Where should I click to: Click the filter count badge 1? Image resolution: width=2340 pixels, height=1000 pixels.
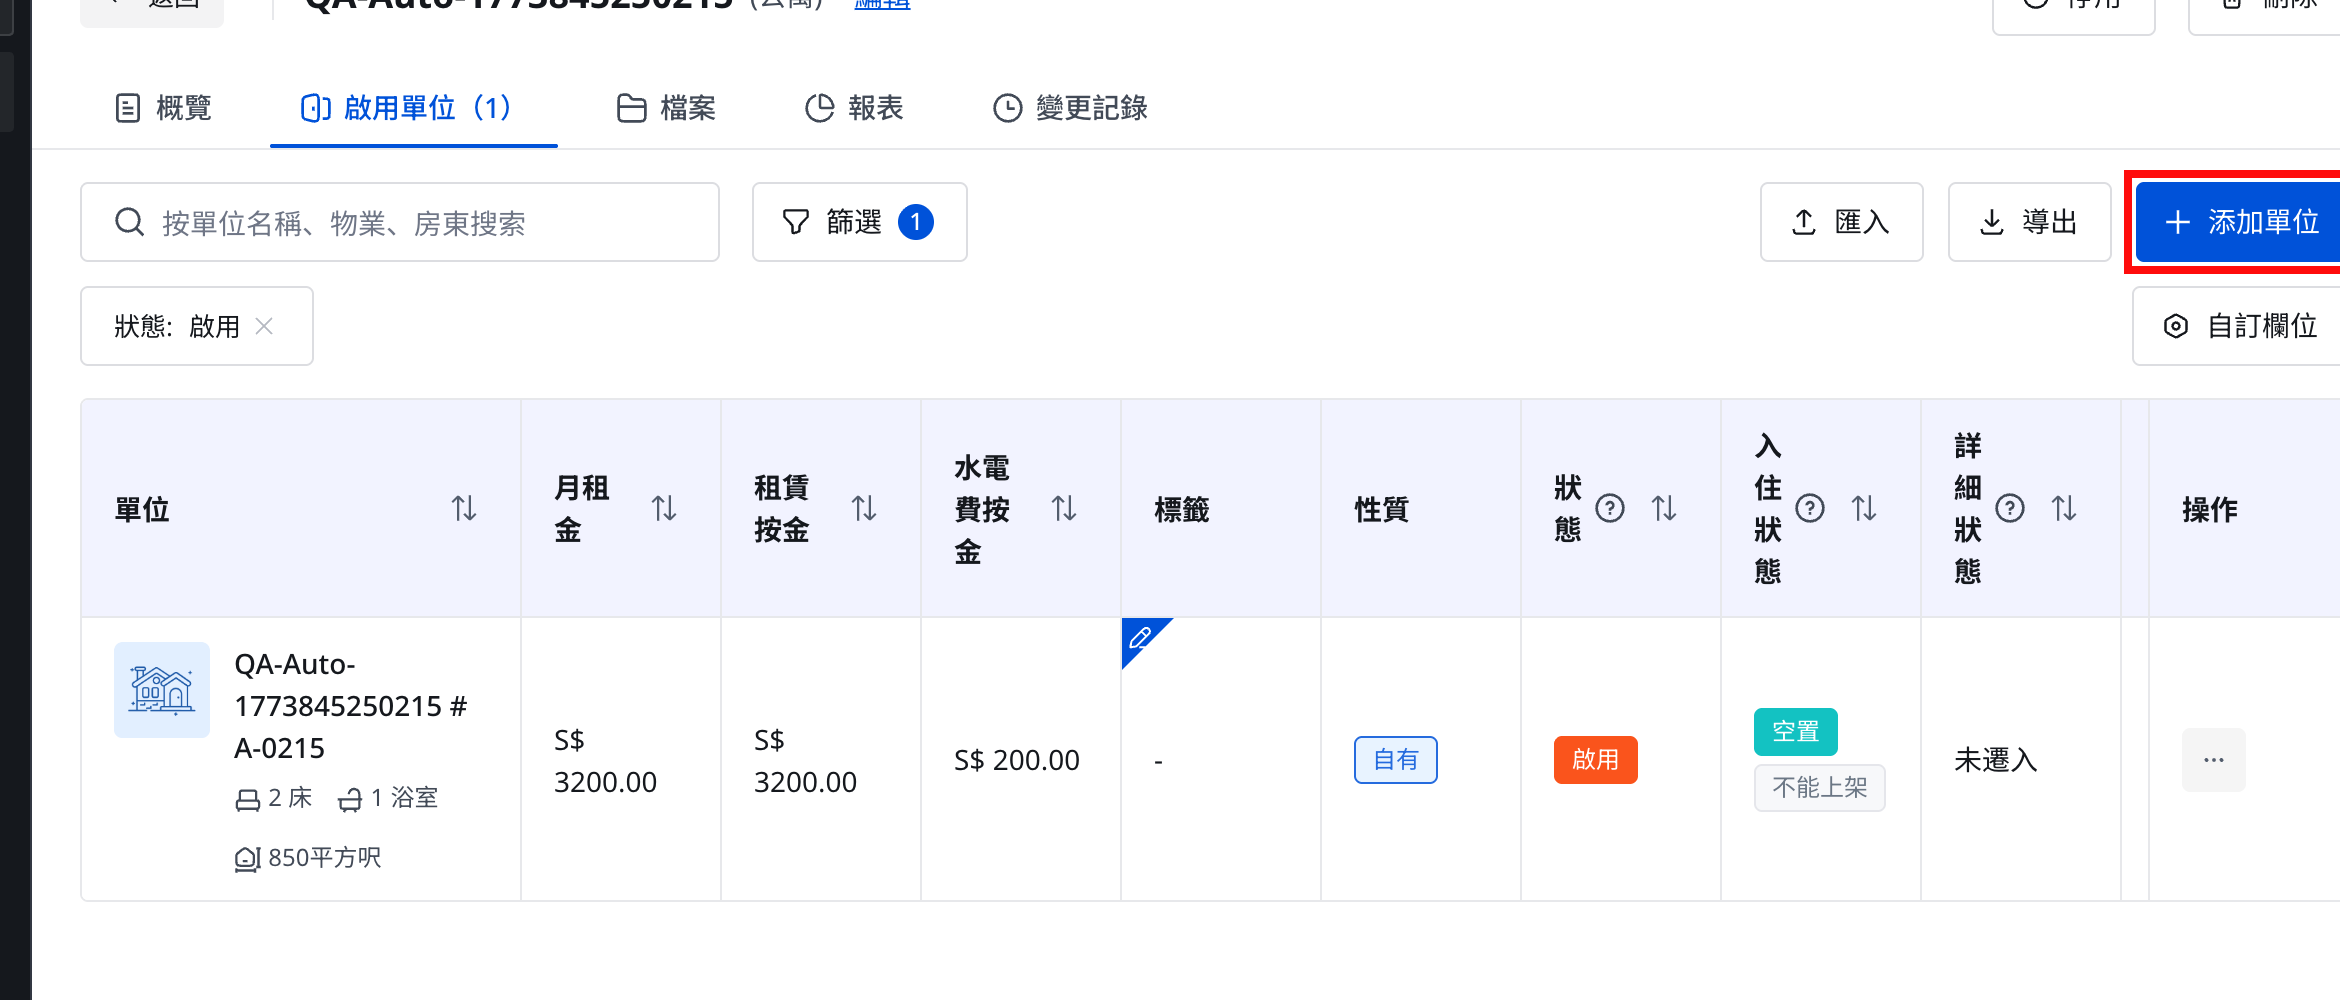pyautogui.click(x=916, y=222)
